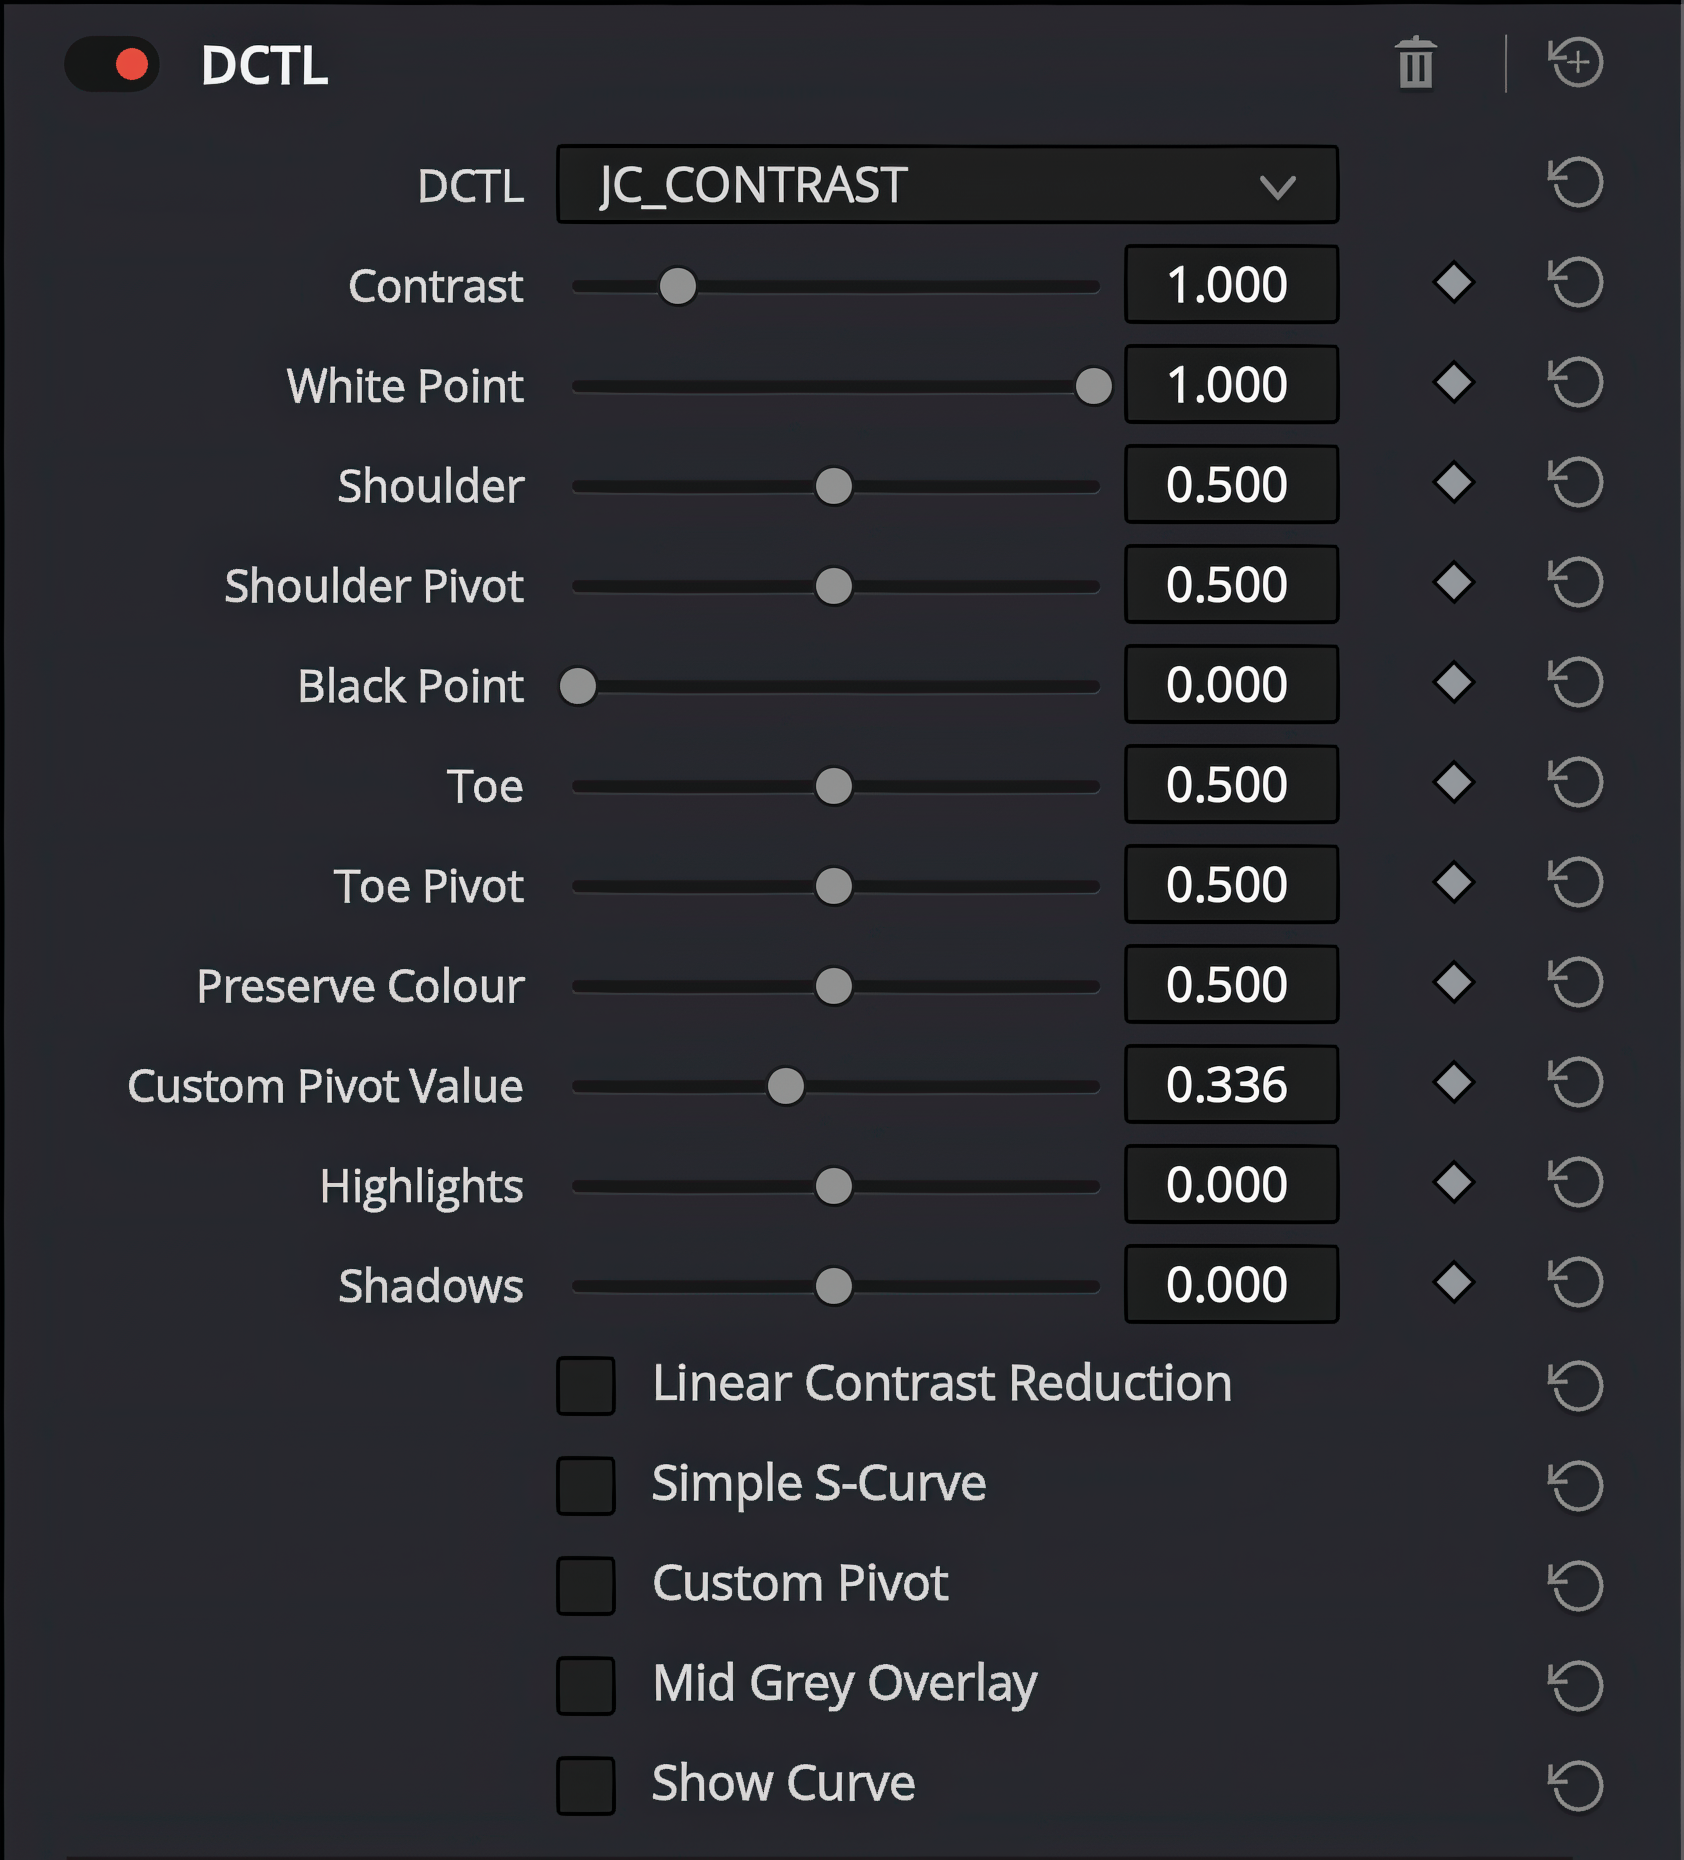Reset the Contrast parameter
This screenshot has width=1684, height=1860.
(x=1576, y=283)
